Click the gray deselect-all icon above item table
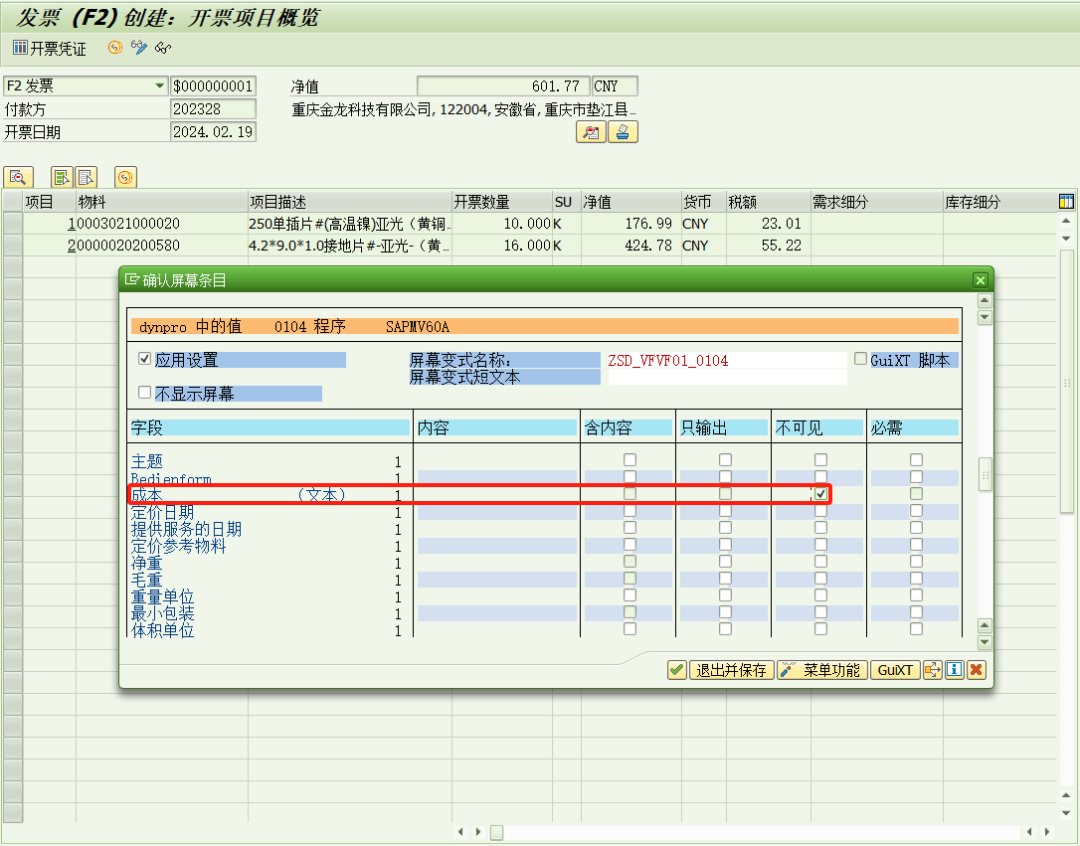The width and height of the screenshot is (1080, 846). [86, 177]
